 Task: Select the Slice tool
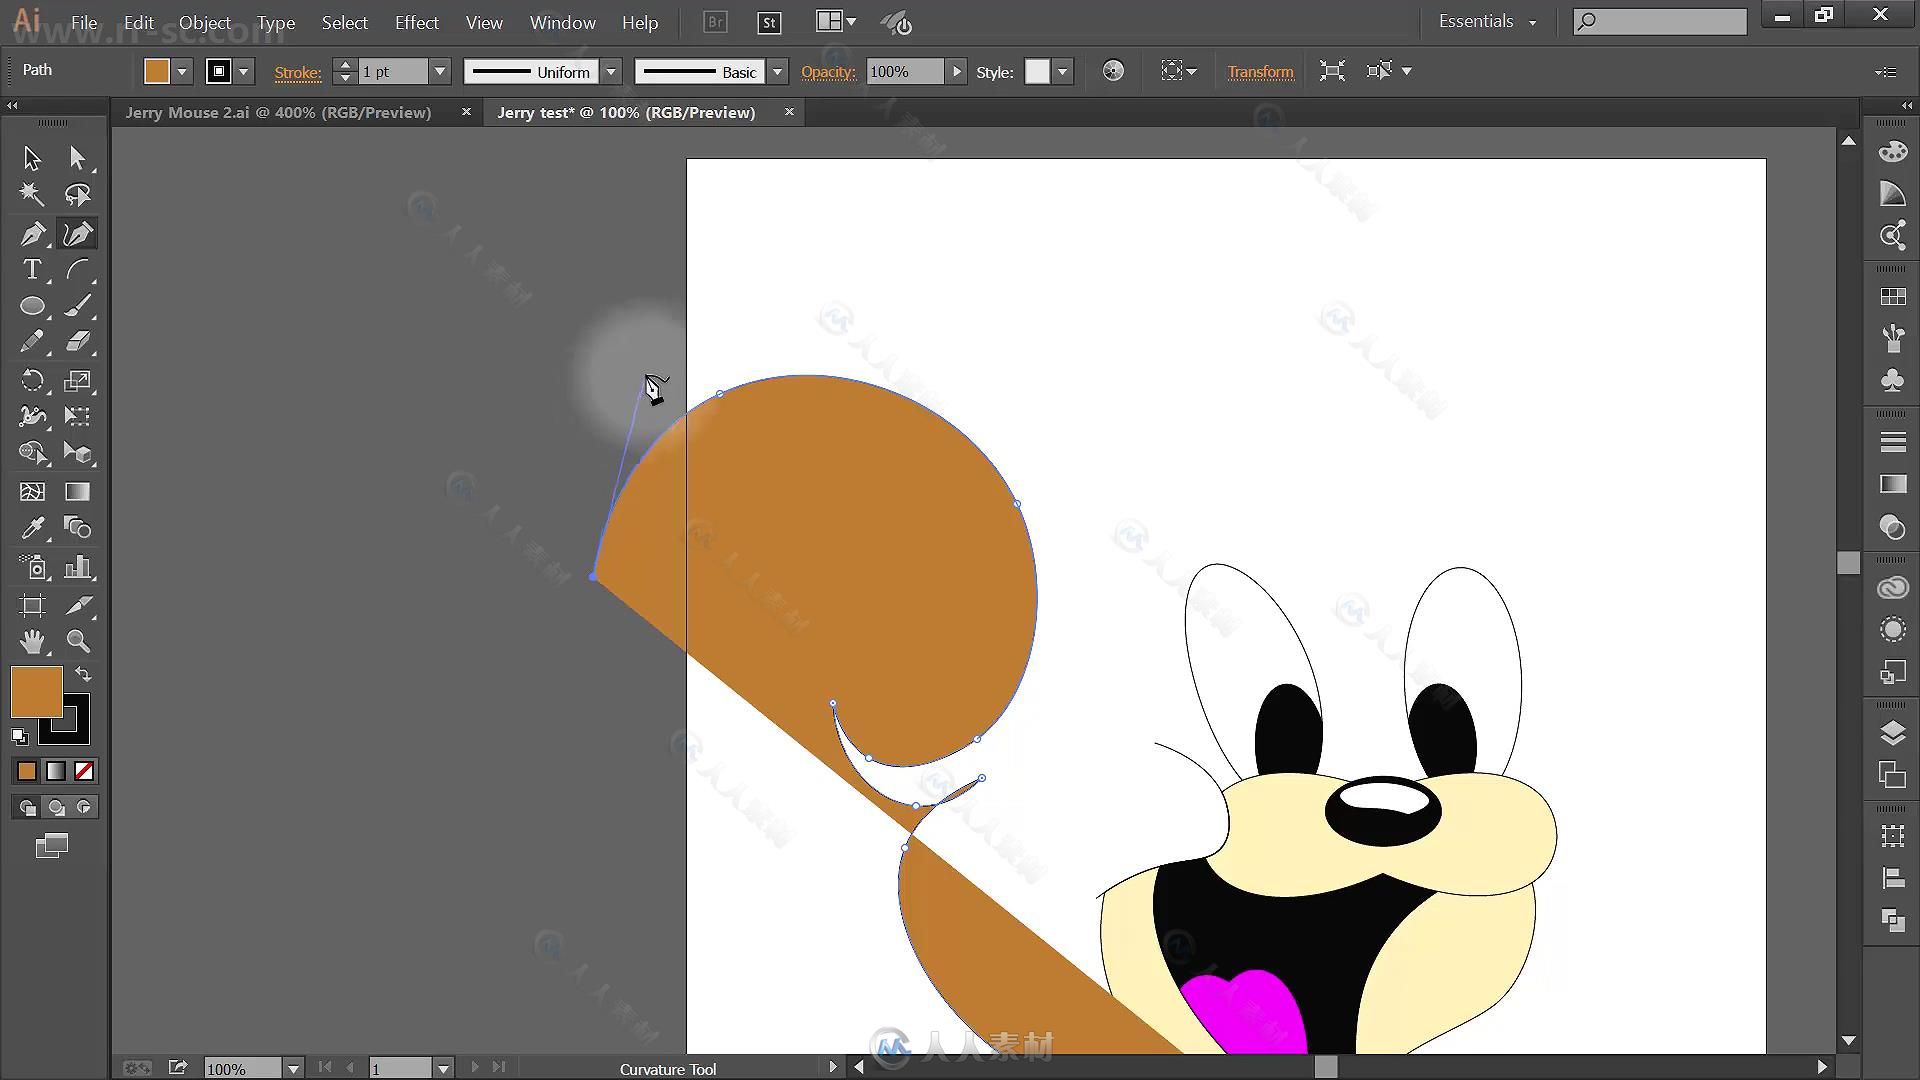78,605
